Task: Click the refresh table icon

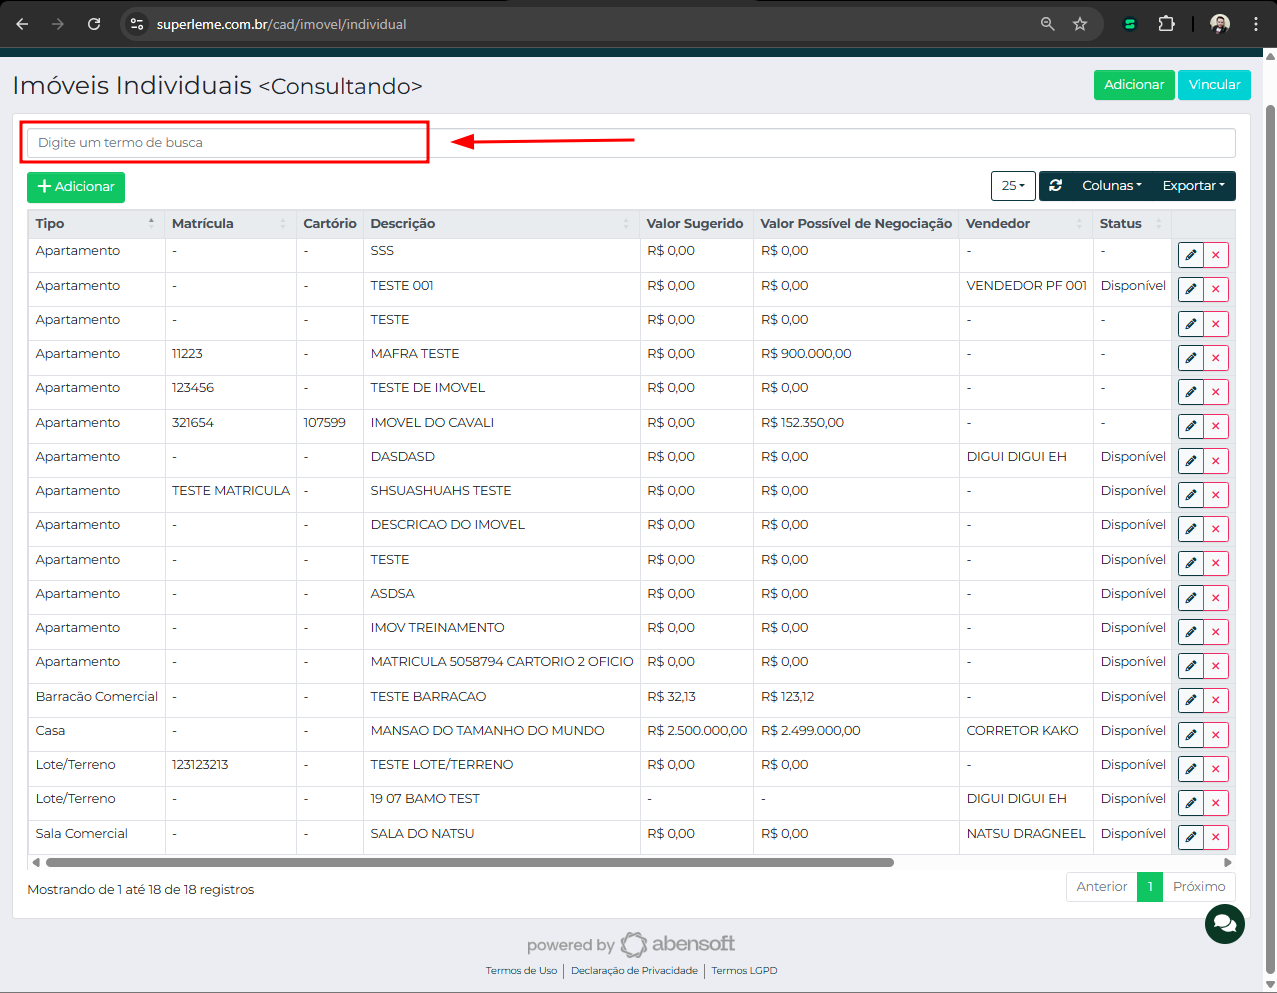Action: coord(1055,186)
